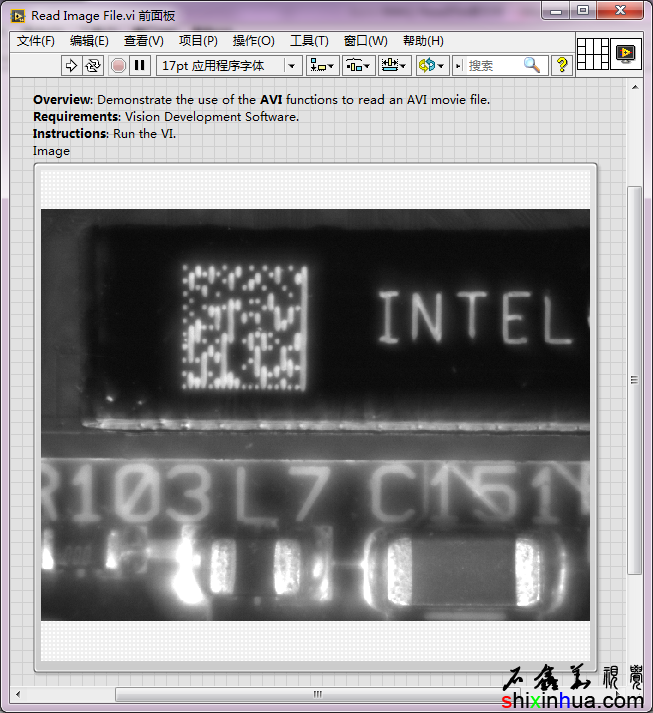Open the 帮助(H) menu
653x713 pixels.
pyautogui.click(x=423, y=41)
